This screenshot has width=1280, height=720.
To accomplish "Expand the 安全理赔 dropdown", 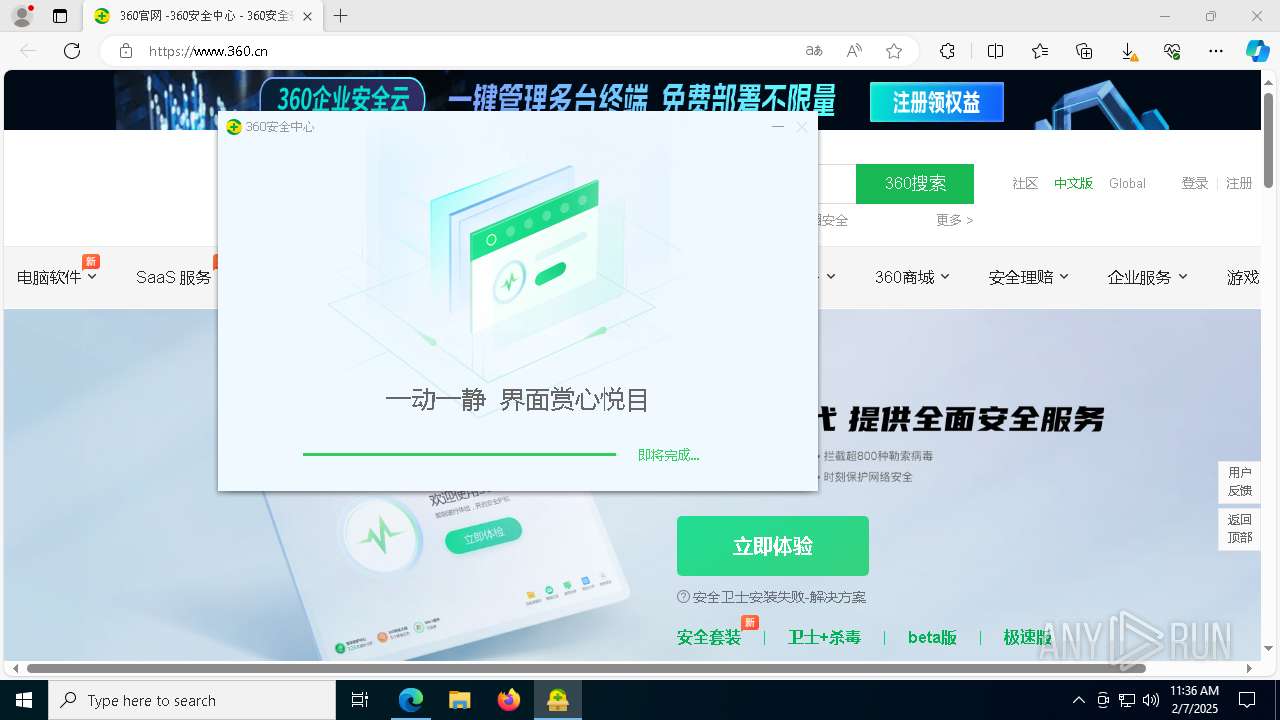I will (1029, 277).
